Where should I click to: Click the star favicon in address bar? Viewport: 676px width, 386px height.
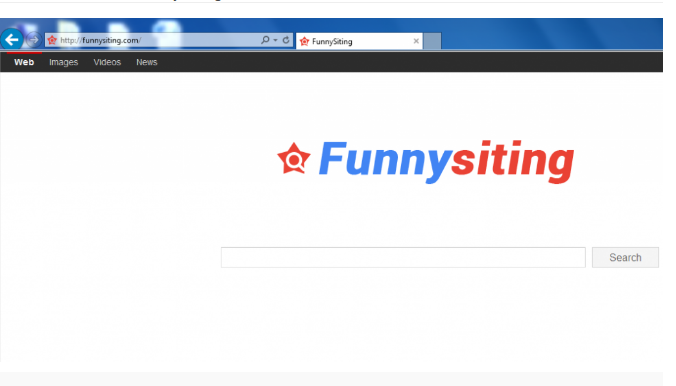[x=52, y=40]
